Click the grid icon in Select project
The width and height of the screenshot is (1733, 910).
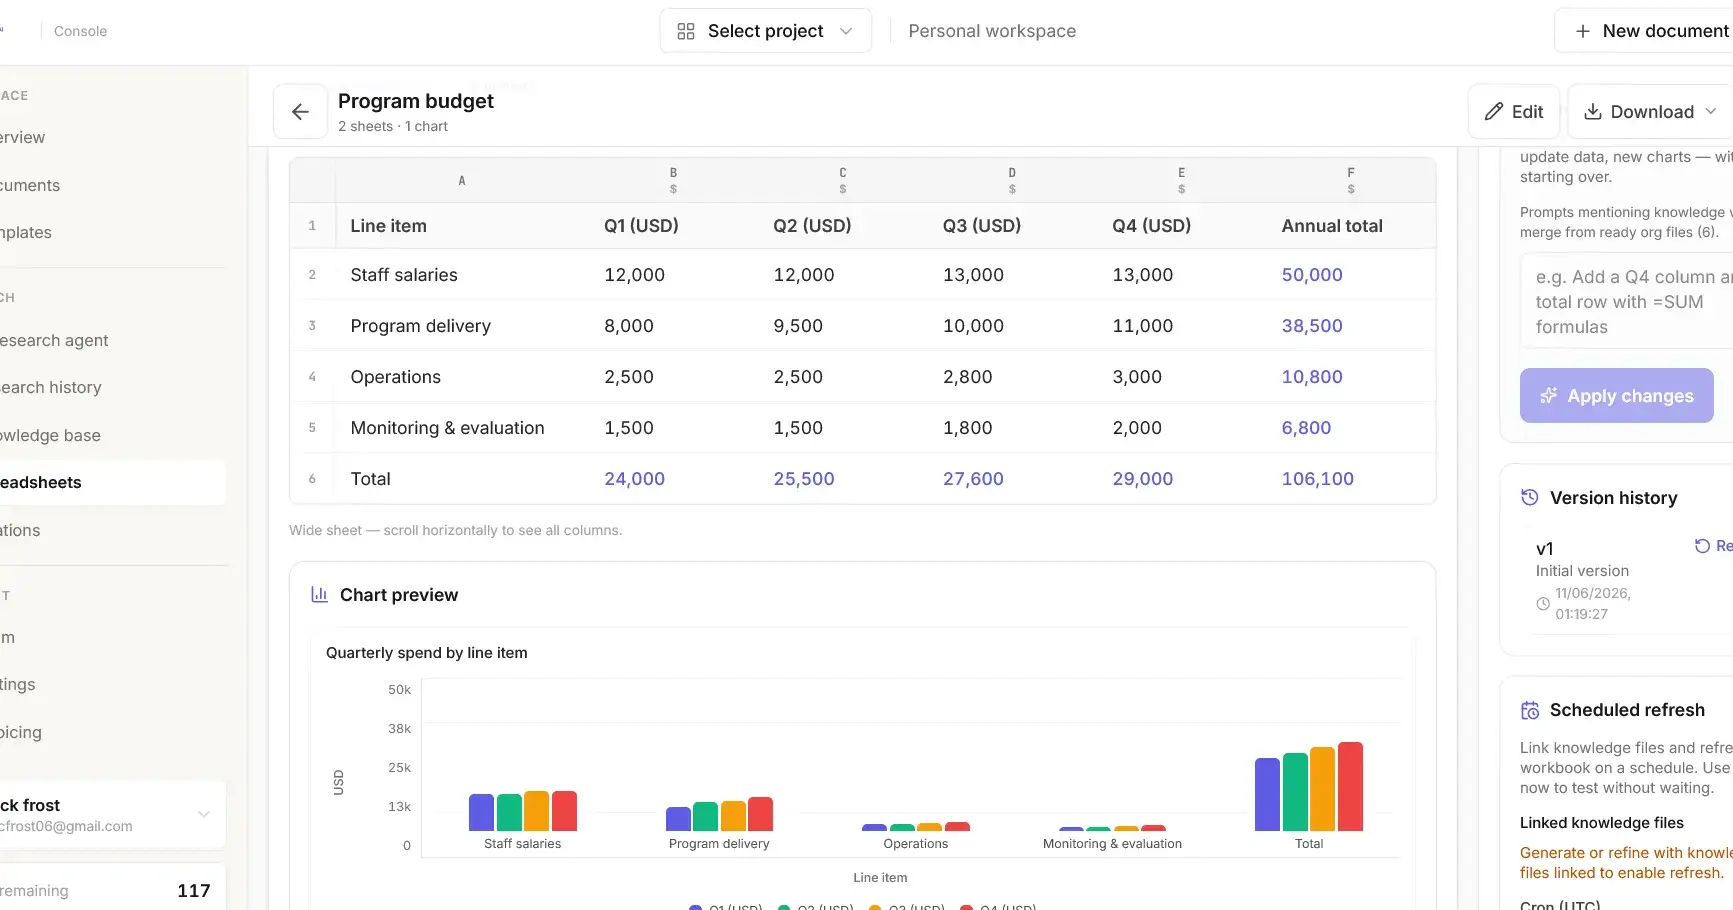686,31
